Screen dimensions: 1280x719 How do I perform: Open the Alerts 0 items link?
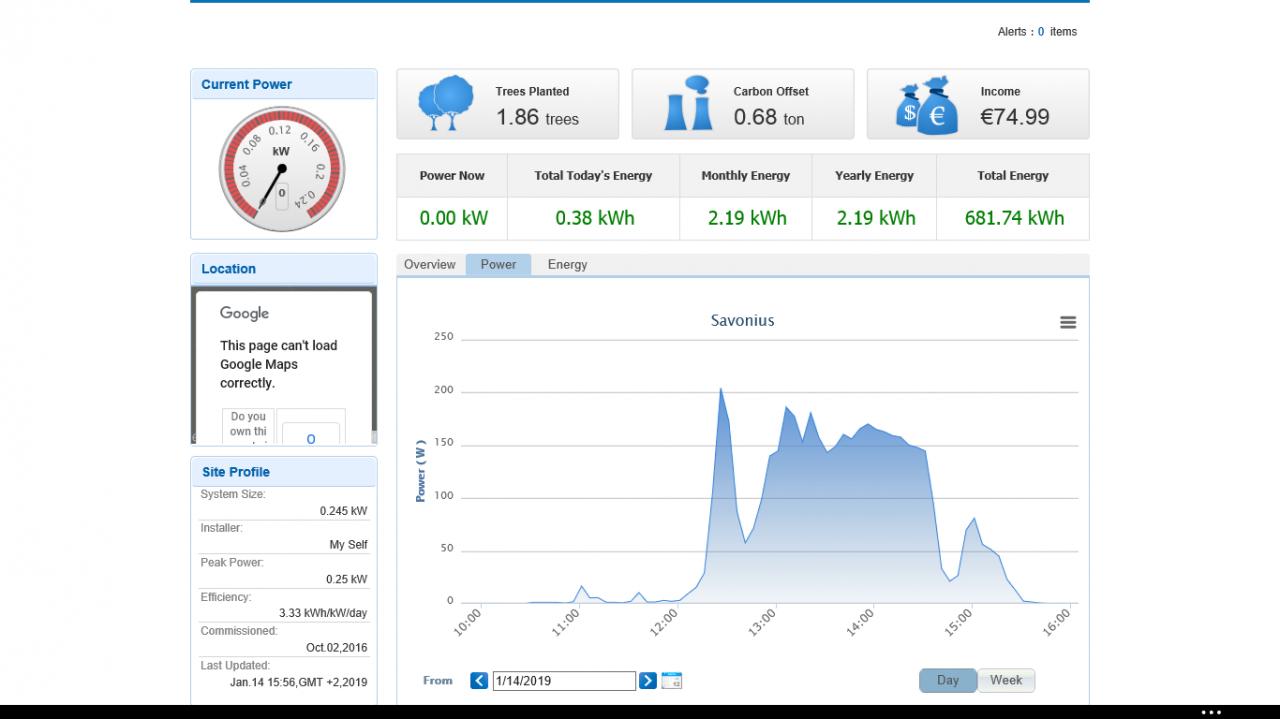(x=1037, y=32)
